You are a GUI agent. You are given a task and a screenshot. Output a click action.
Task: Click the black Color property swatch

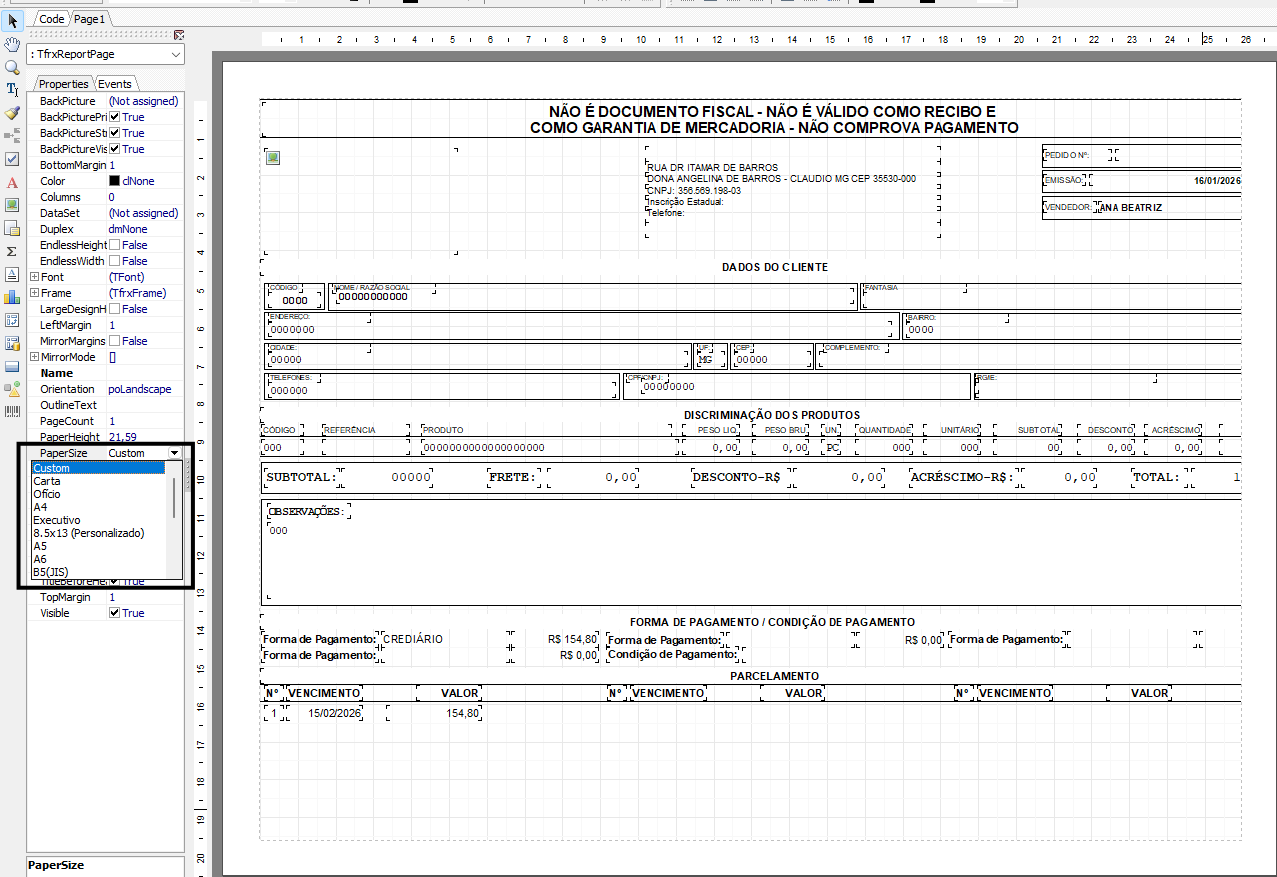(x=114, y=181)
